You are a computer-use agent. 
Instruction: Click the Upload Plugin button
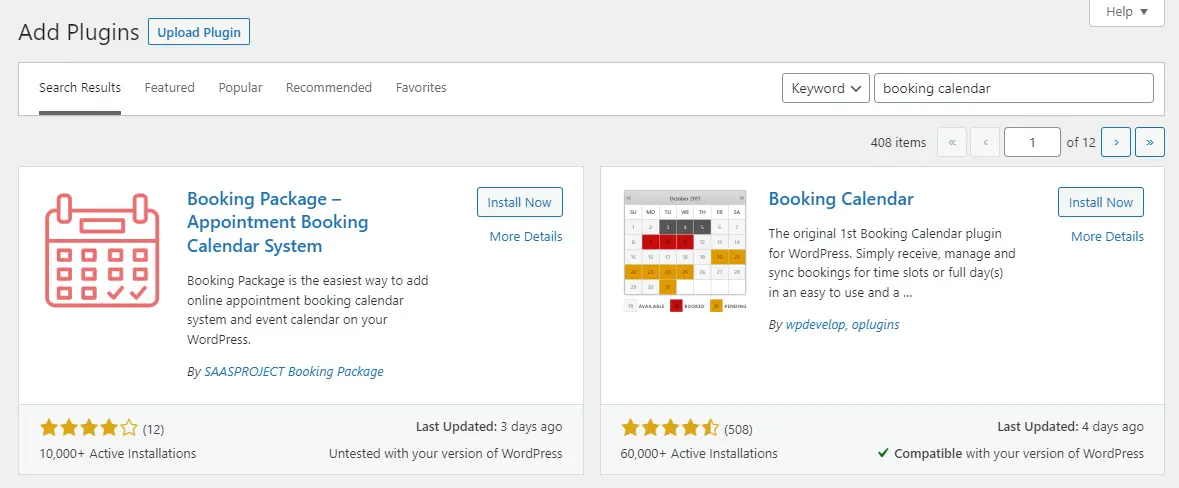199,32
